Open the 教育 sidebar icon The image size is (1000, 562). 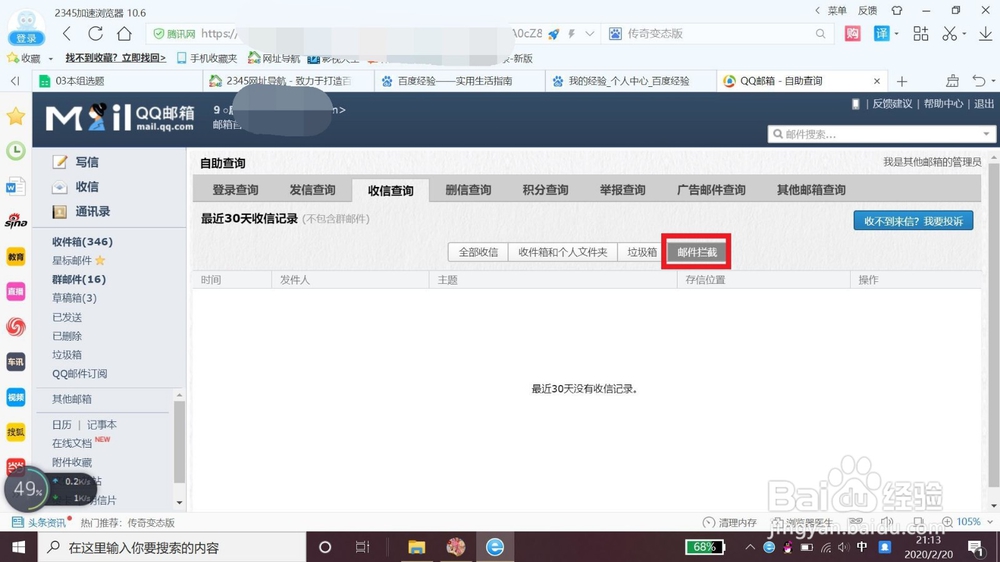pos(15,256)
